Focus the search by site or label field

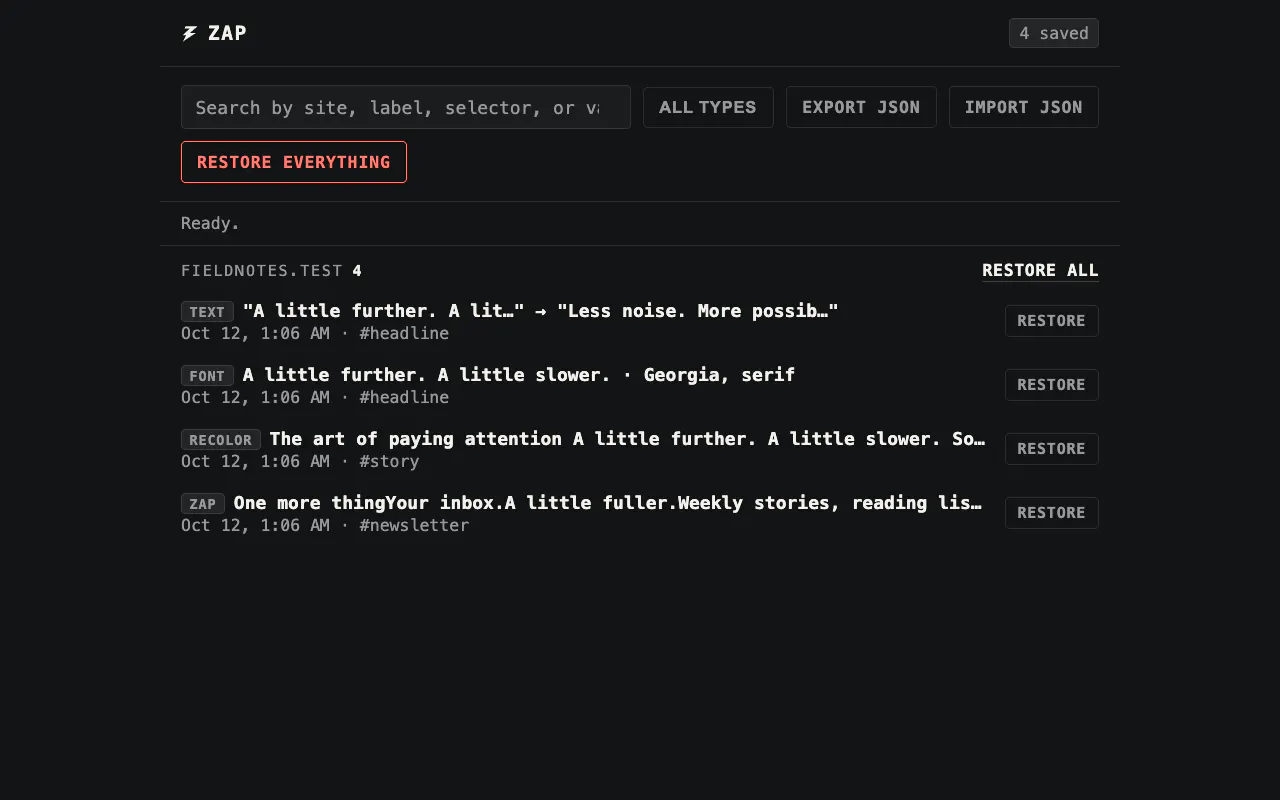pyautogui.click(x=406, y=107)
